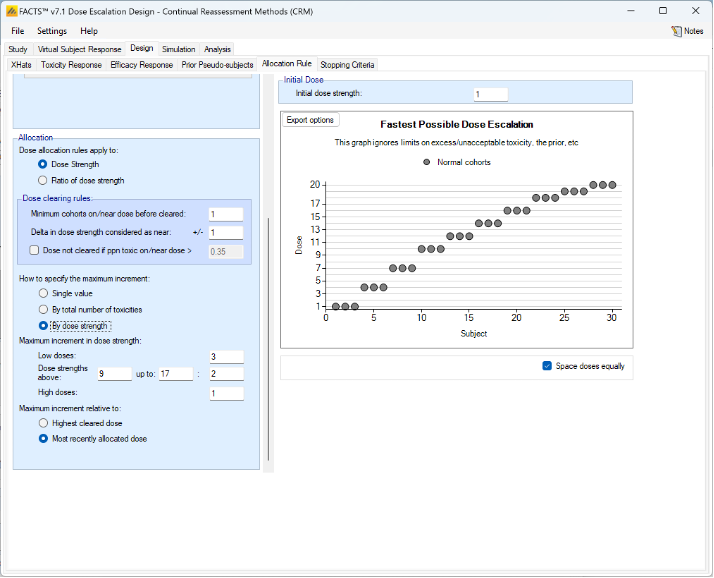Enable Dose not cleared if ppn toxic checkbox
The width and height of the screenshot is (714, 578).
click(36, 251)
